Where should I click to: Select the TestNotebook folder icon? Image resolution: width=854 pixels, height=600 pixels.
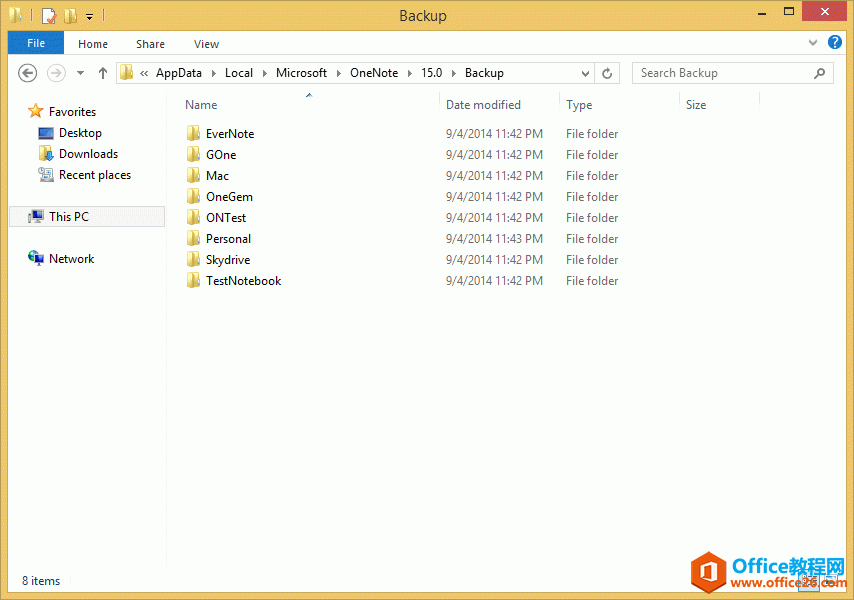[193, 281]
